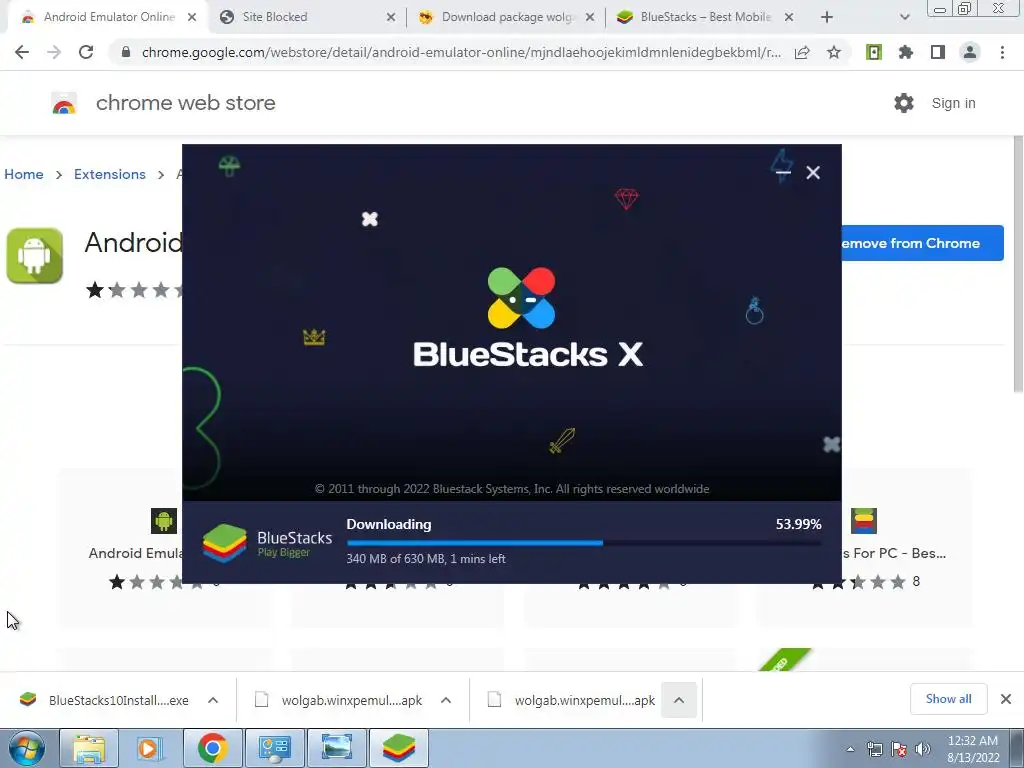Click the control panel taskbar icon
The width and height of the screenshot is (1024, 768).
pos(274,748)
